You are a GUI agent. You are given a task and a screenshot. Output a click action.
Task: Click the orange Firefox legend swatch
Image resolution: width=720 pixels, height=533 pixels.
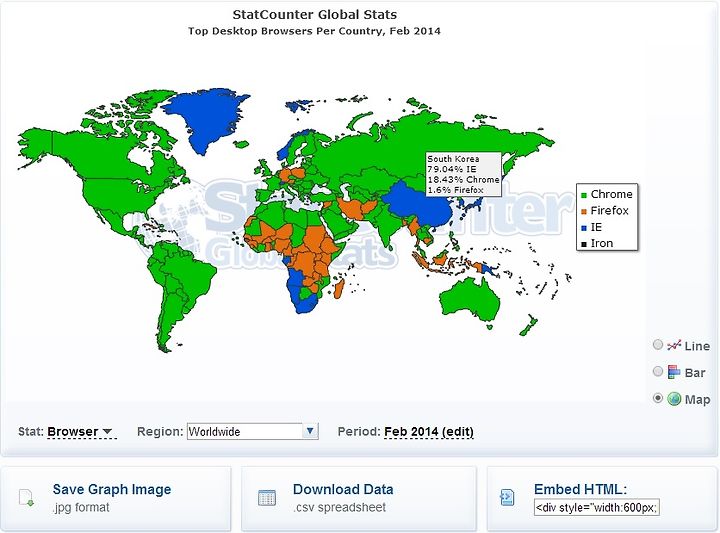pos(584,212)
